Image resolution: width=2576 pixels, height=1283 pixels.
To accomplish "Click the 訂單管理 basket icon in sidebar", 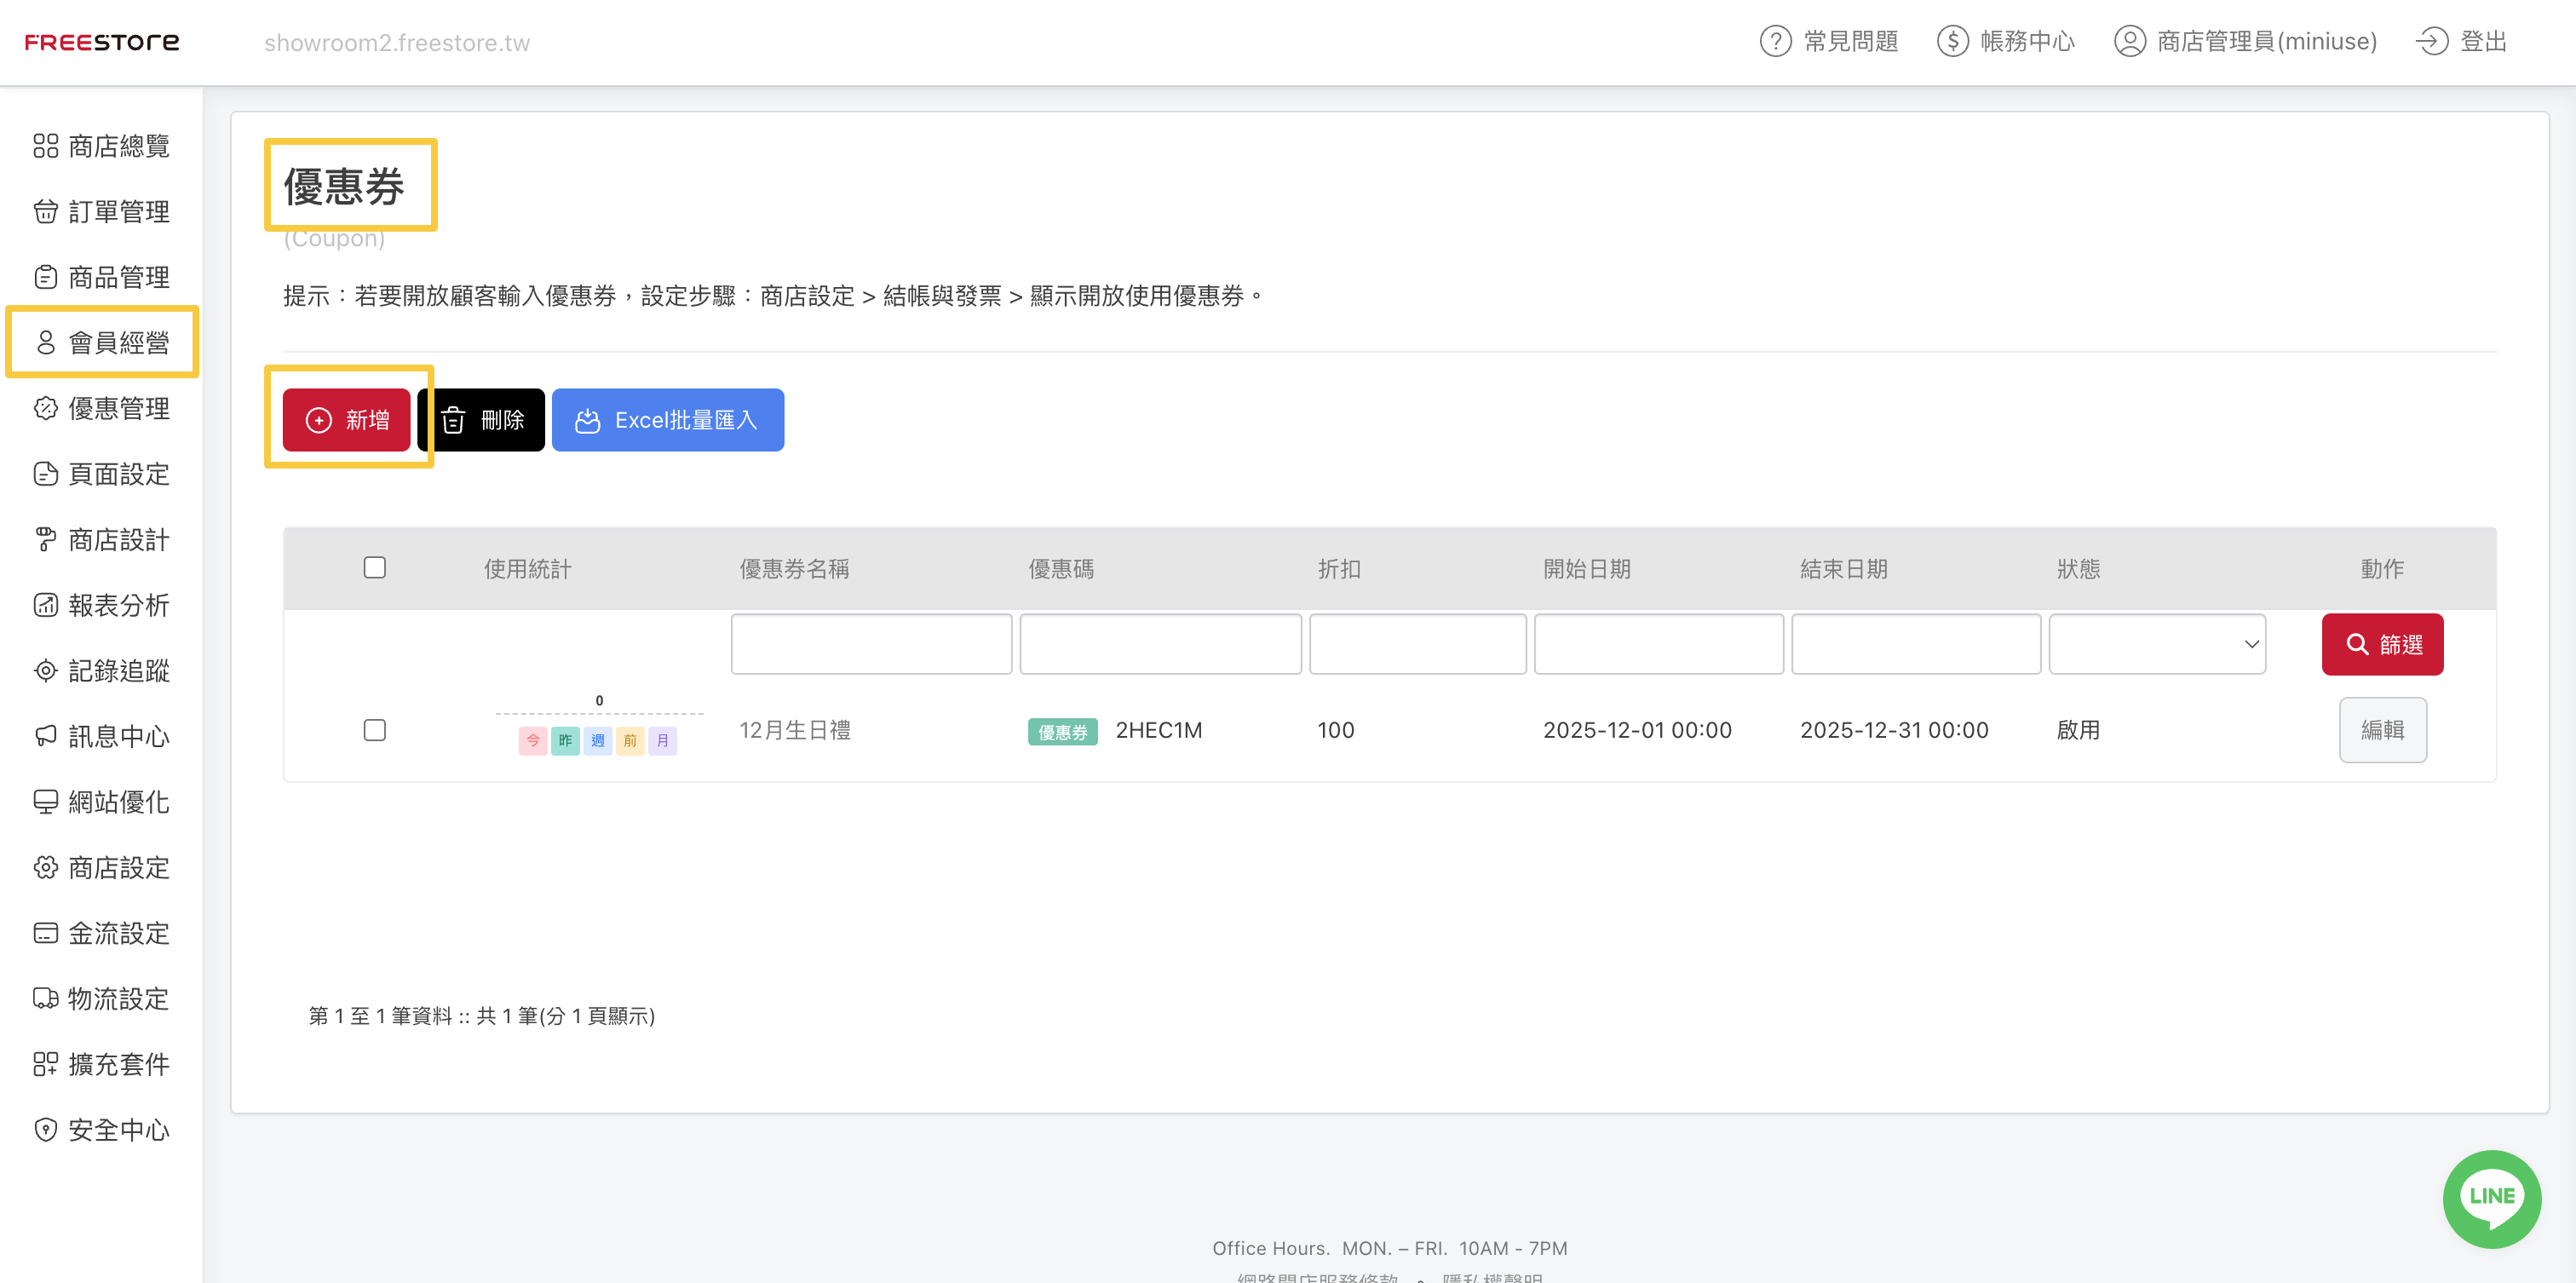I will pos(46,211).
